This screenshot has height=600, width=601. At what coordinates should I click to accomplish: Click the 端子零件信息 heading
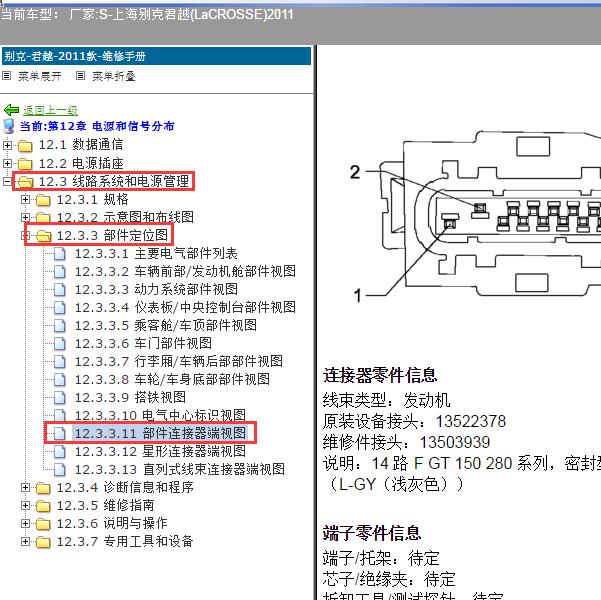[372, 533]
